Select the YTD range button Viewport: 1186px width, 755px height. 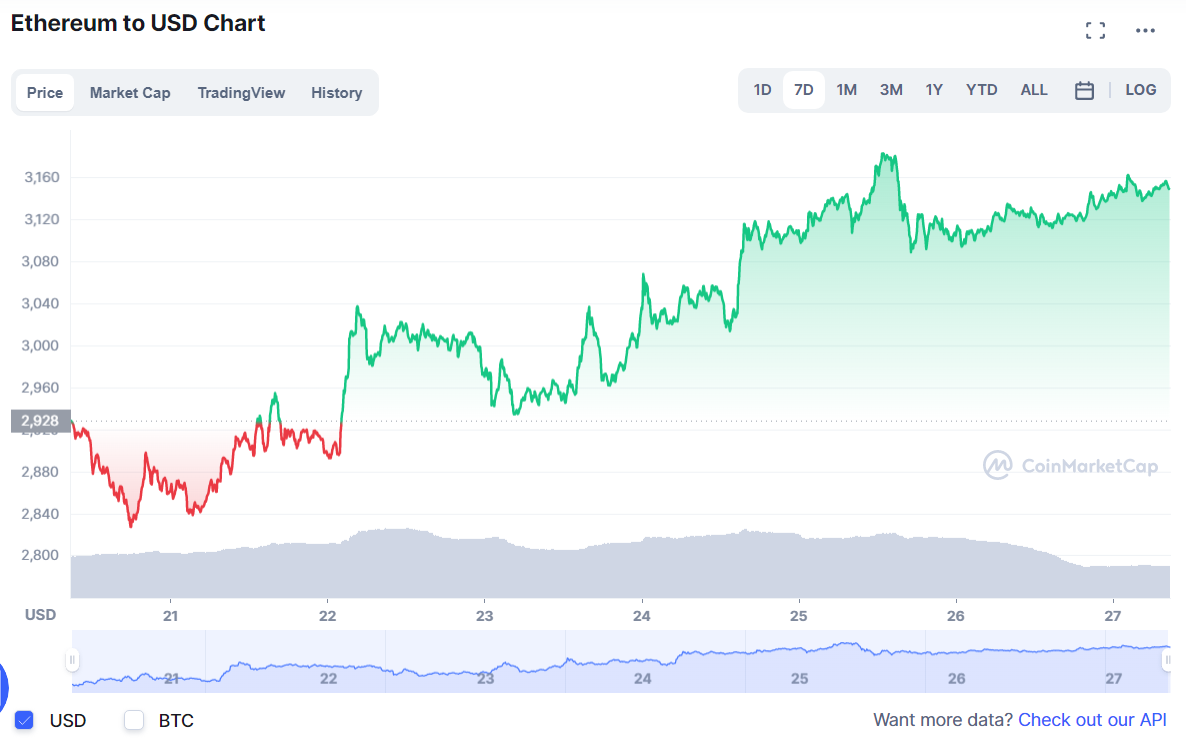click(x=982, y=90)
